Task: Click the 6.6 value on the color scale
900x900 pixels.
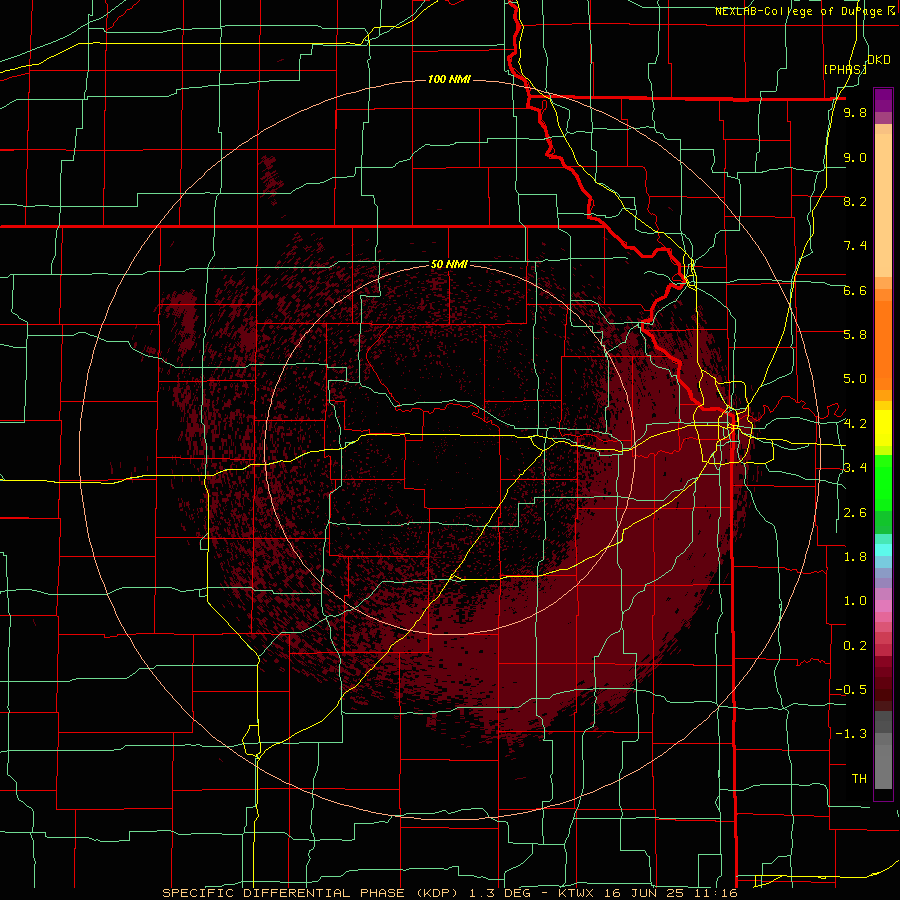Action: [x=855, y=290]
